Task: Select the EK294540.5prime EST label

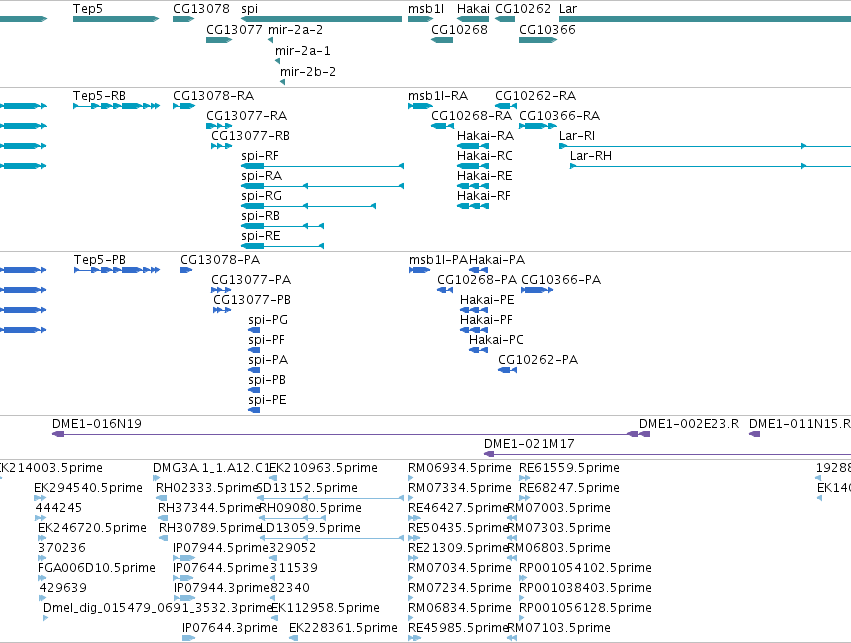Action: tap(88, 488)
